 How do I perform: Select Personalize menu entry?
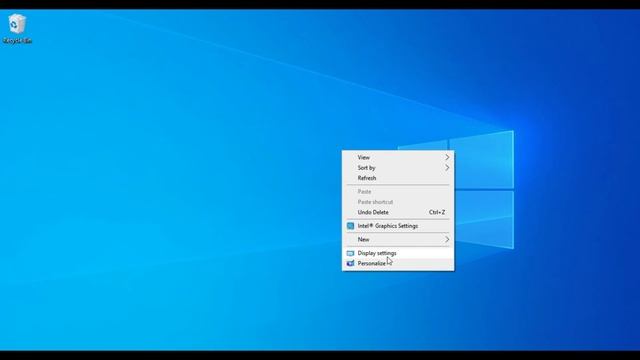tap(398, 263)
